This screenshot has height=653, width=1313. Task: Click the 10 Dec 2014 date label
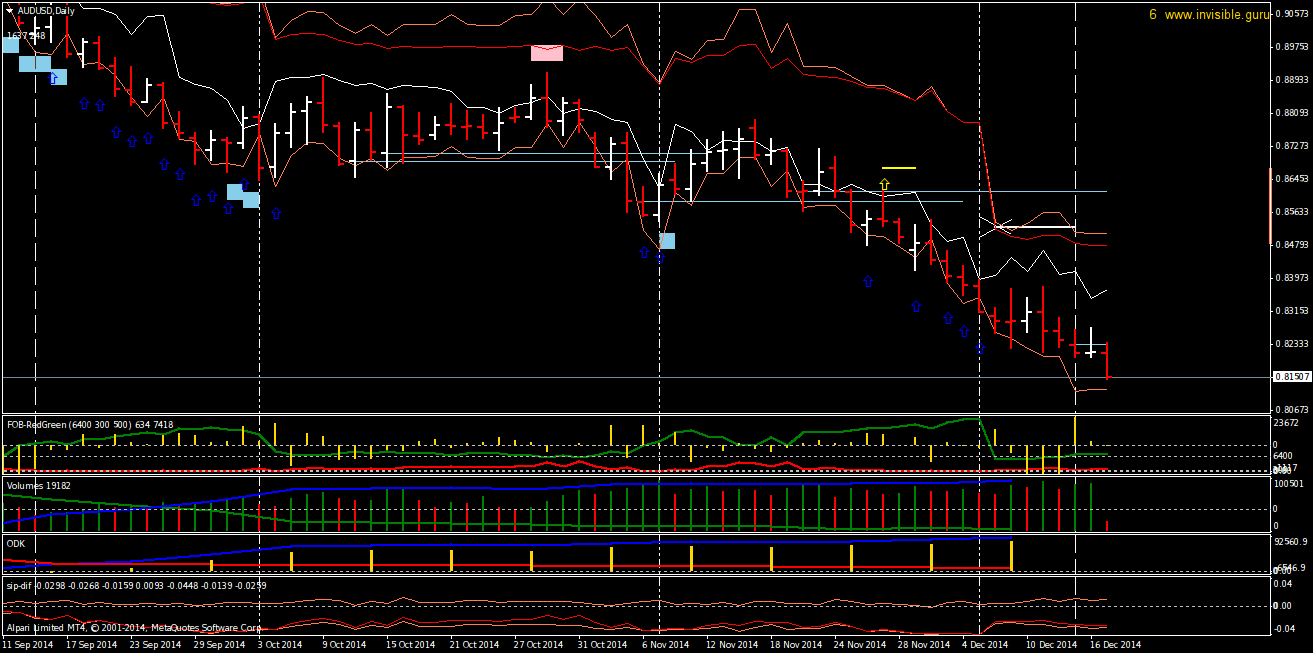tap(1051, 645)
